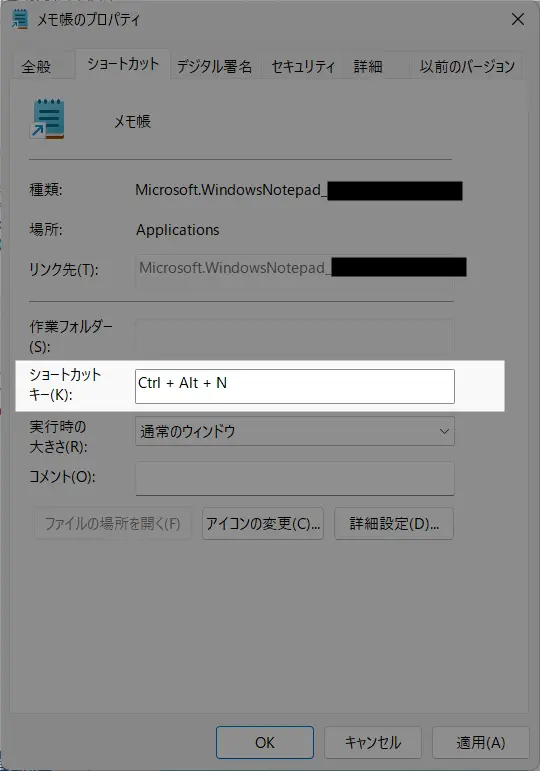
Task: Focus the ショートカットキー field with Ctrl + Alt + N
Action: 295,386
